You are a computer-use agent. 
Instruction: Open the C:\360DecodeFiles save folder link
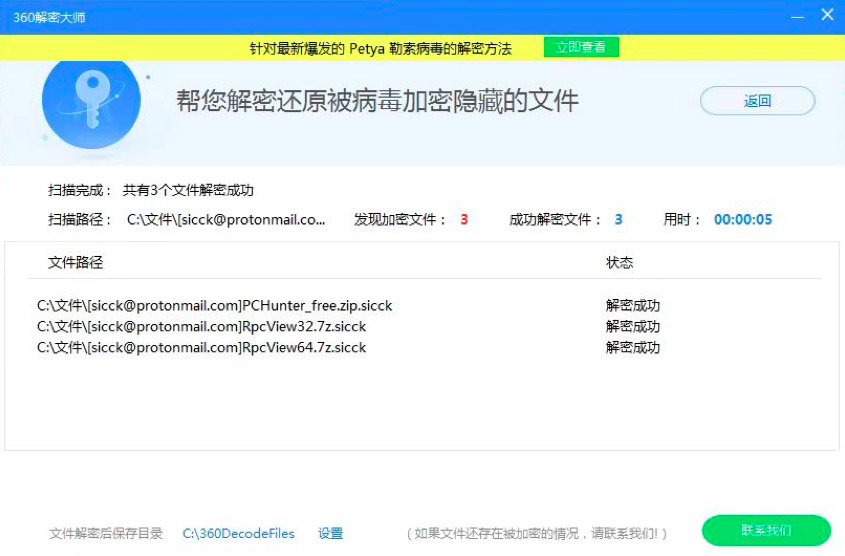click(x=238, y=533)
